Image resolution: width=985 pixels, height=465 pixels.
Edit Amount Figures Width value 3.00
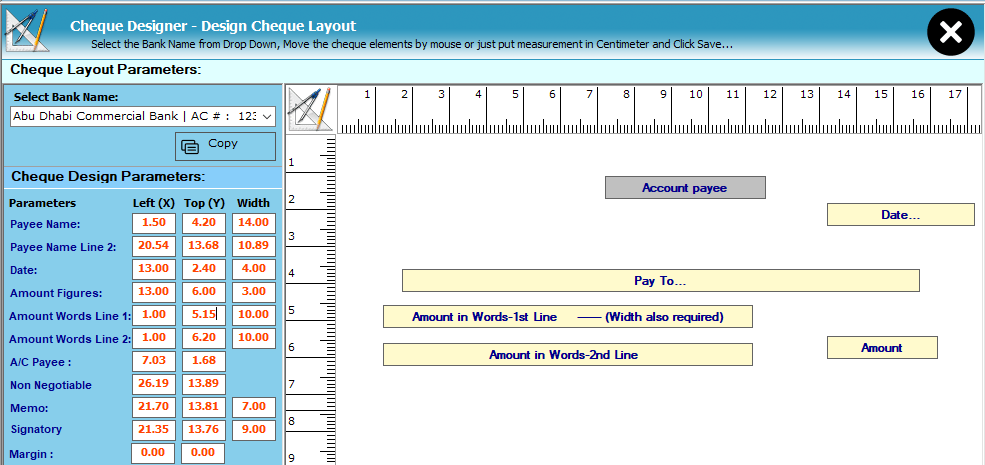pyautogui.click(x=254, y=292)
